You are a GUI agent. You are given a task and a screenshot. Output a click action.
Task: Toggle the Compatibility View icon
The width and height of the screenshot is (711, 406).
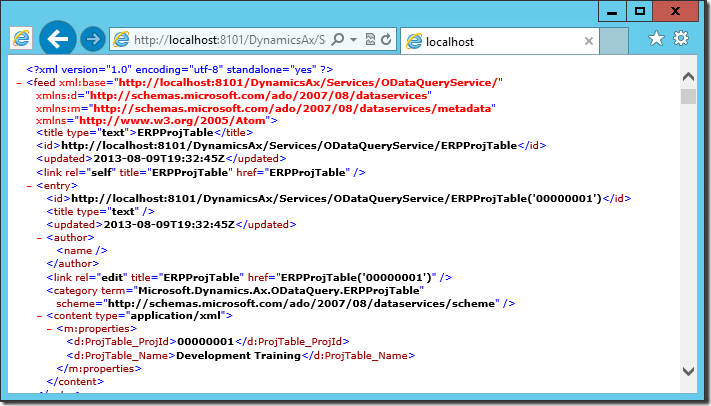tap(370, 39)
